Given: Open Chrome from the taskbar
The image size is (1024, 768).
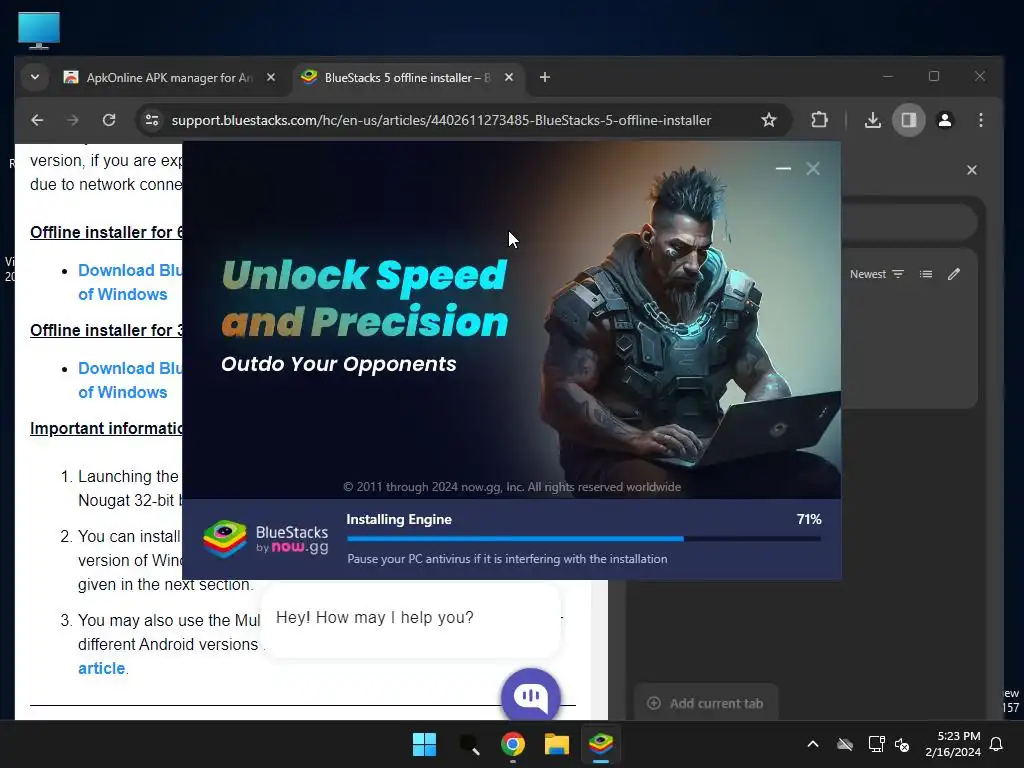Looking at the screenshot, I should tap(513, 744).
